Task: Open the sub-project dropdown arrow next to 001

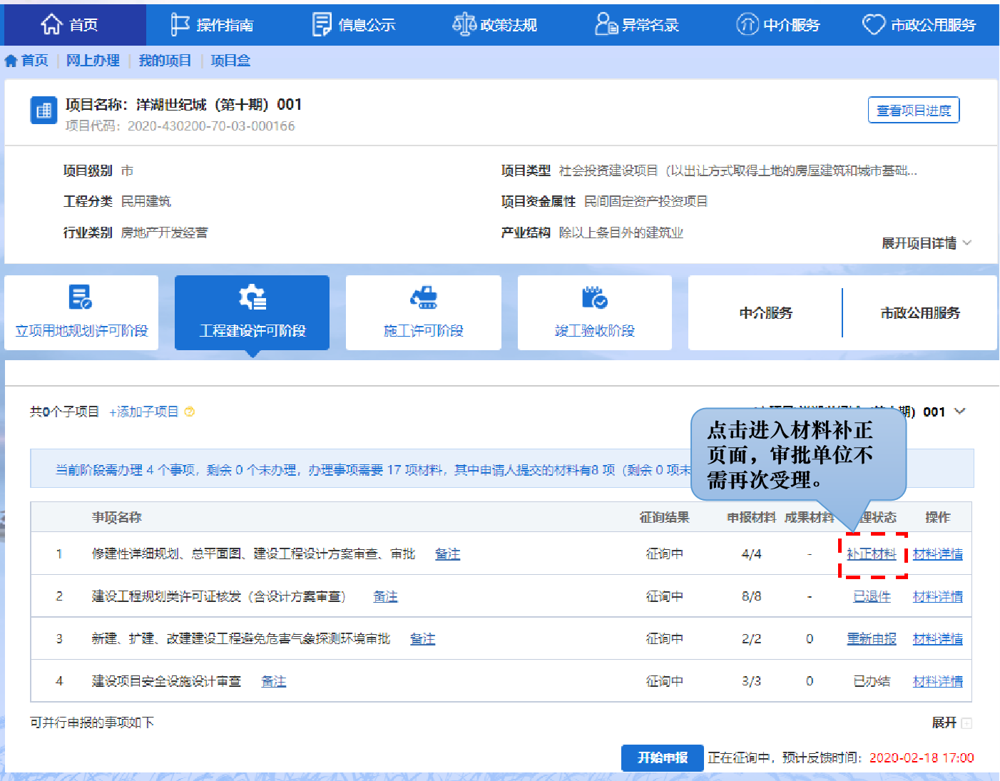Action: (961, 411)
